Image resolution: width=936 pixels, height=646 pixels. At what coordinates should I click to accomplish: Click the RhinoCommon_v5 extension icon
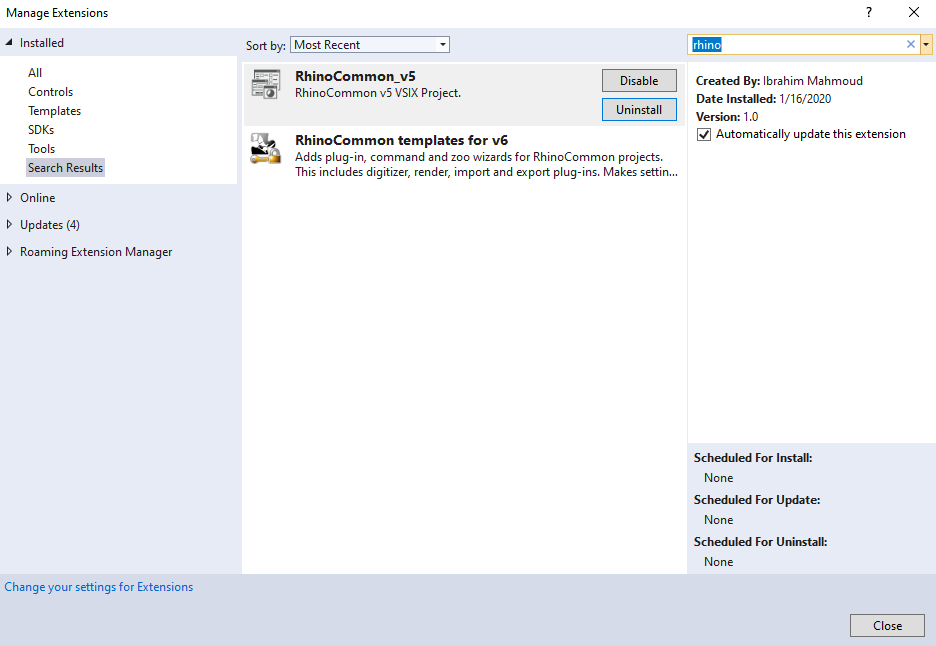coord(266,84)
